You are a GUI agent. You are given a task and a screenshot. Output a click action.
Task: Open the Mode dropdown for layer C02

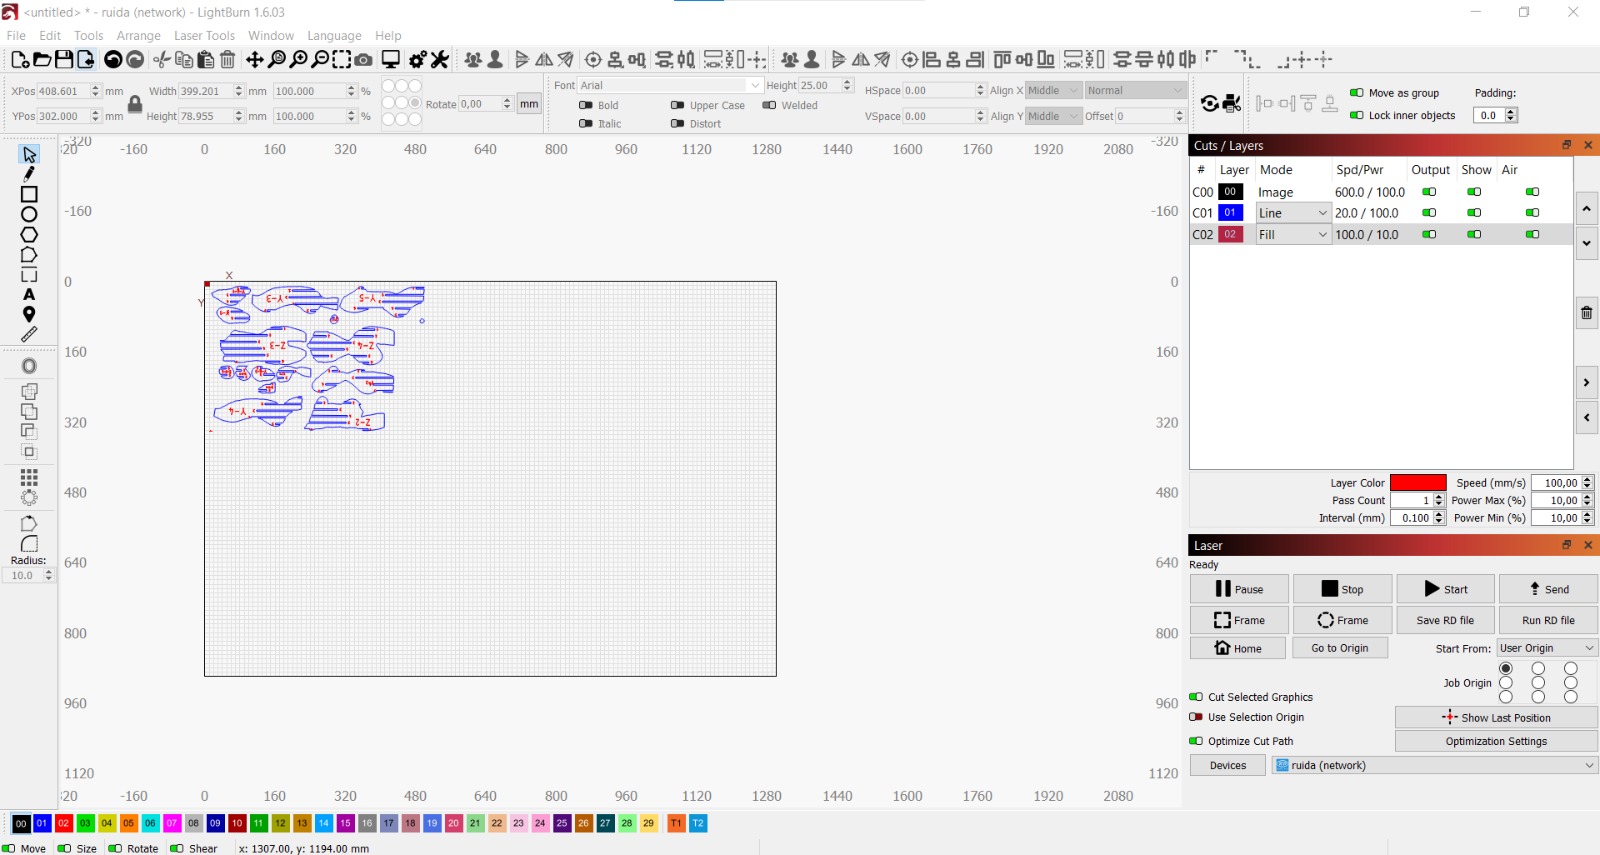pos(1292,235)
